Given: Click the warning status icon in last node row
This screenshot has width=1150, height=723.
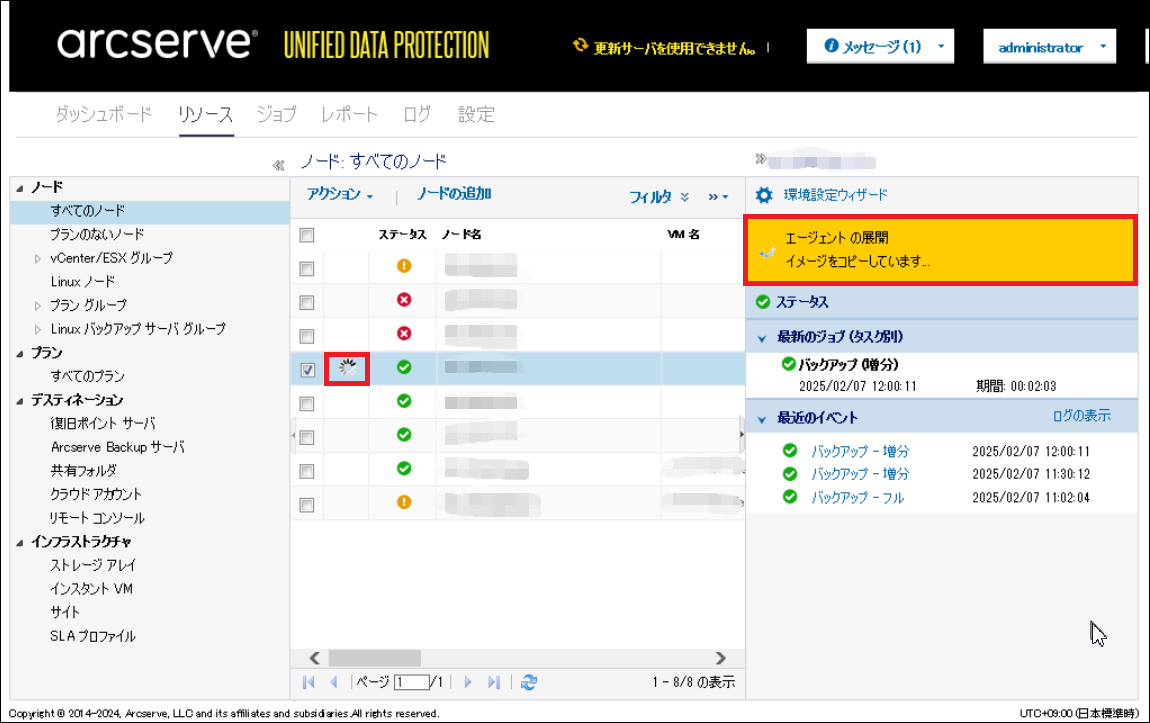Looking at the screenshot, I should point(404,502).
